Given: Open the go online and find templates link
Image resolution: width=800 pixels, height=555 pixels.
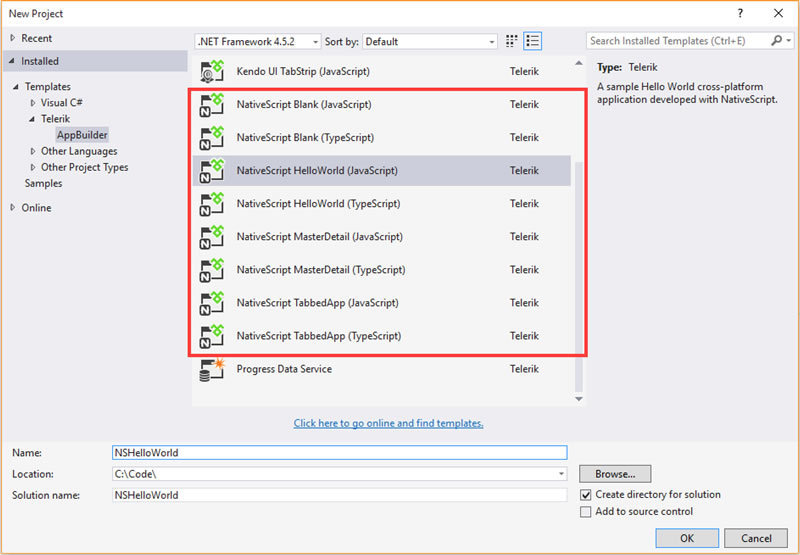Looking at the screenshot, I should [388, 423].
